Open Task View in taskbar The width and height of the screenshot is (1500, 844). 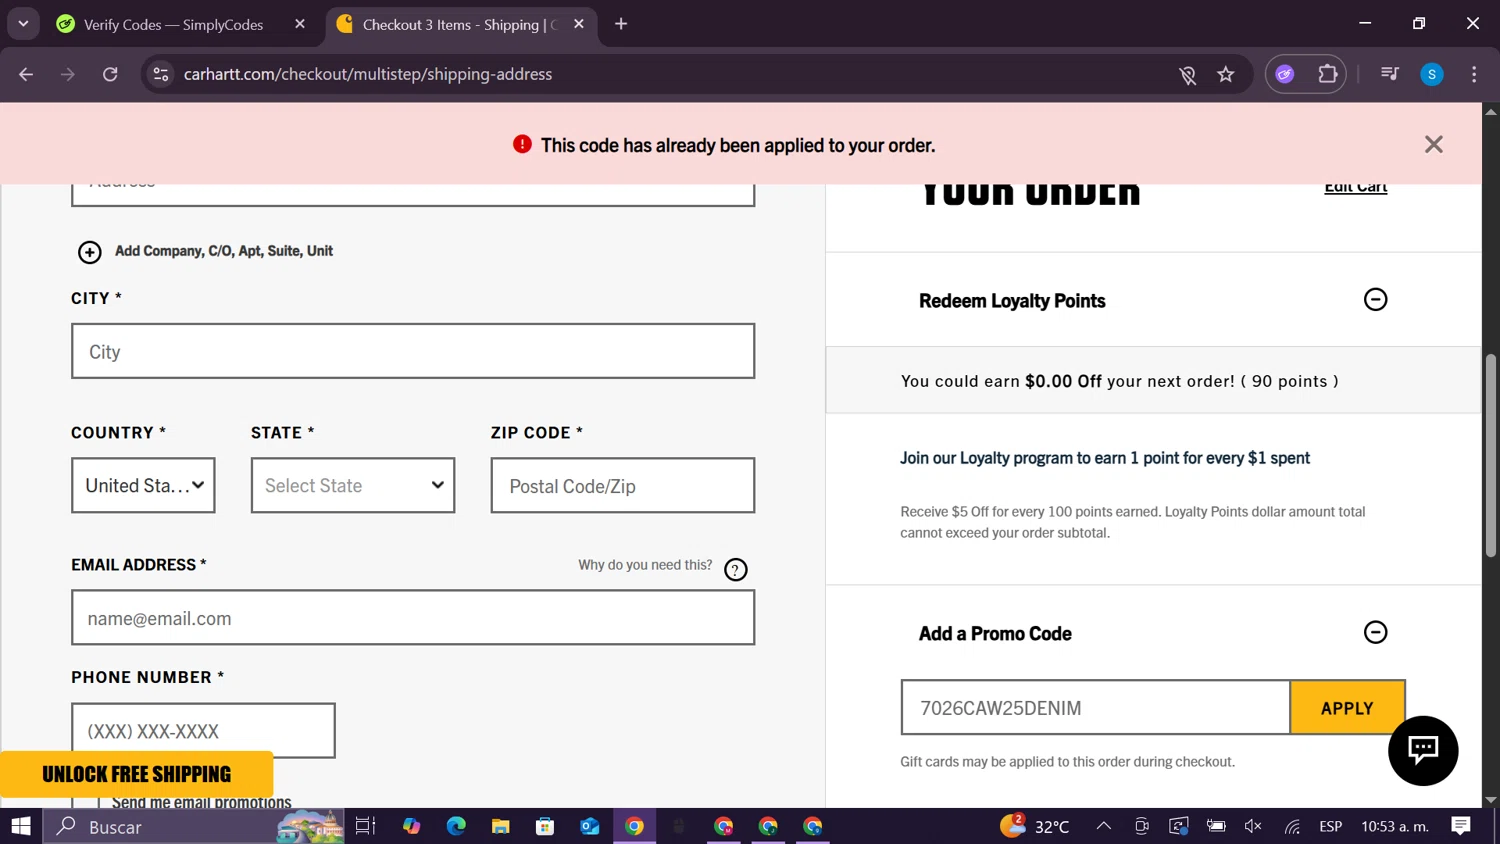365,826
